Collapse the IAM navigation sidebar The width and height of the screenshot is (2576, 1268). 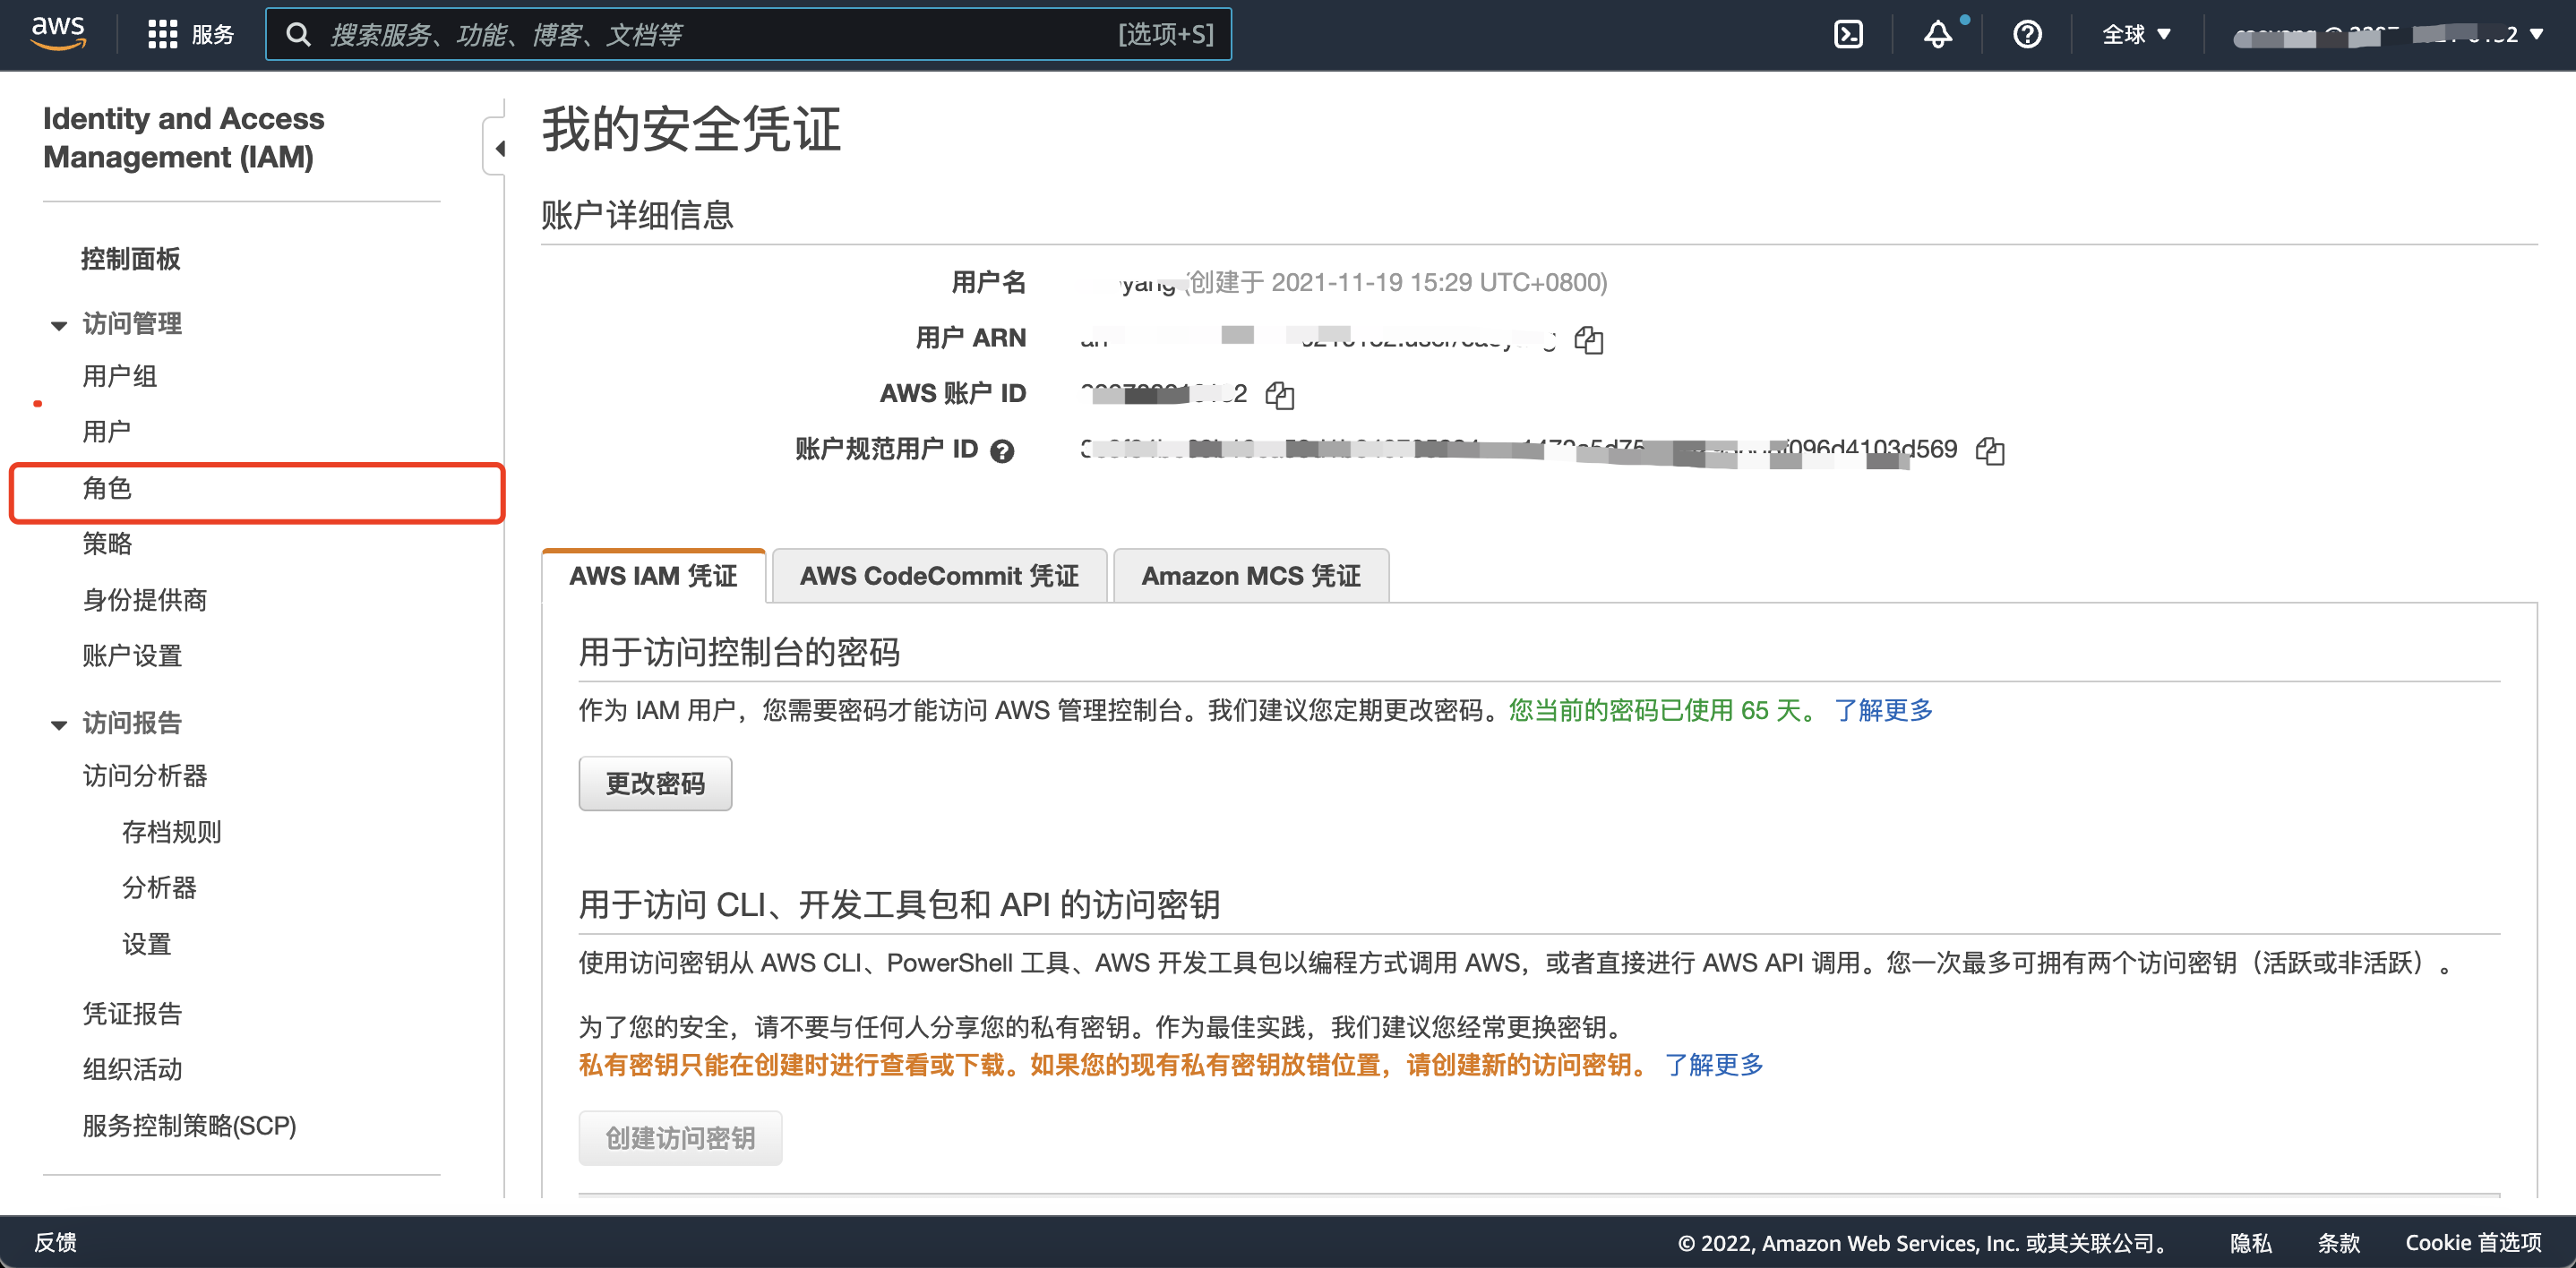(497, 148)
